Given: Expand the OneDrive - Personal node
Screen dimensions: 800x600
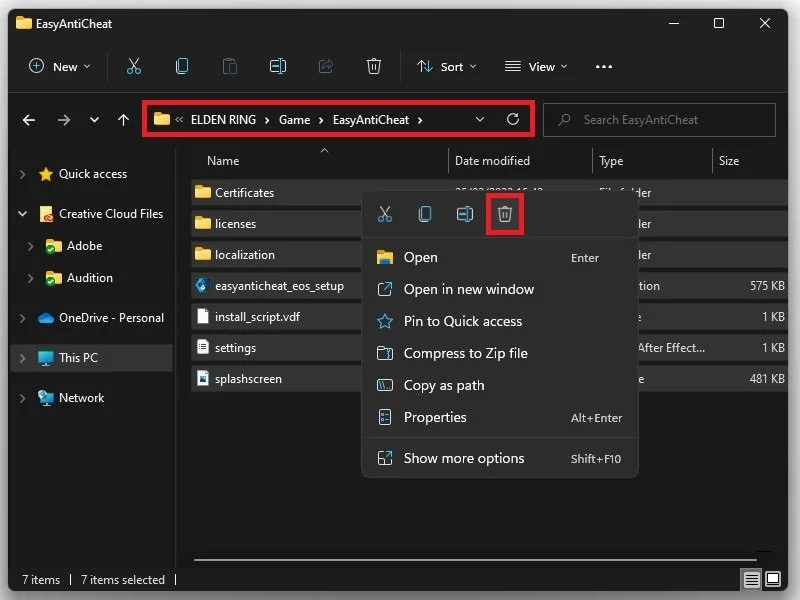Looking at the screenshot, I should (22, 318).
